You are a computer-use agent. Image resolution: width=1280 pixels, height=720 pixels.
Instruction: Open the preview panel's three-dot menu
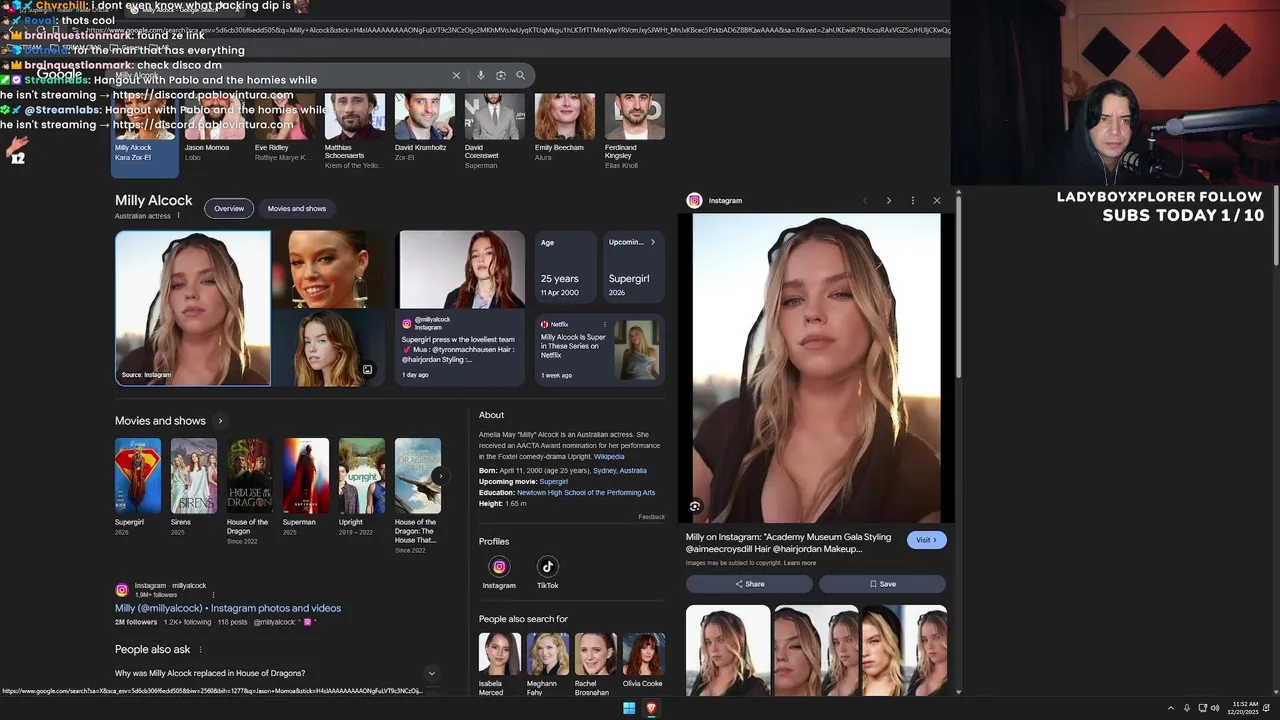(x=912, y=201)
